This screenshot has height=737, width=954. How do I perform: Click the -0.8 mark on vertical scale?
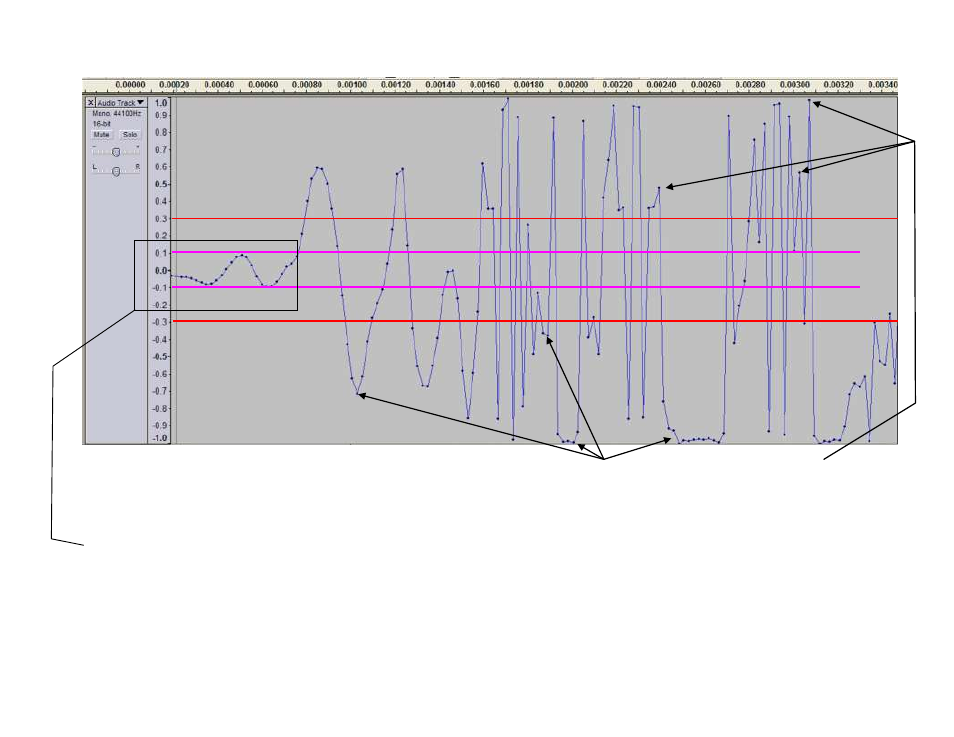point(159,408)
